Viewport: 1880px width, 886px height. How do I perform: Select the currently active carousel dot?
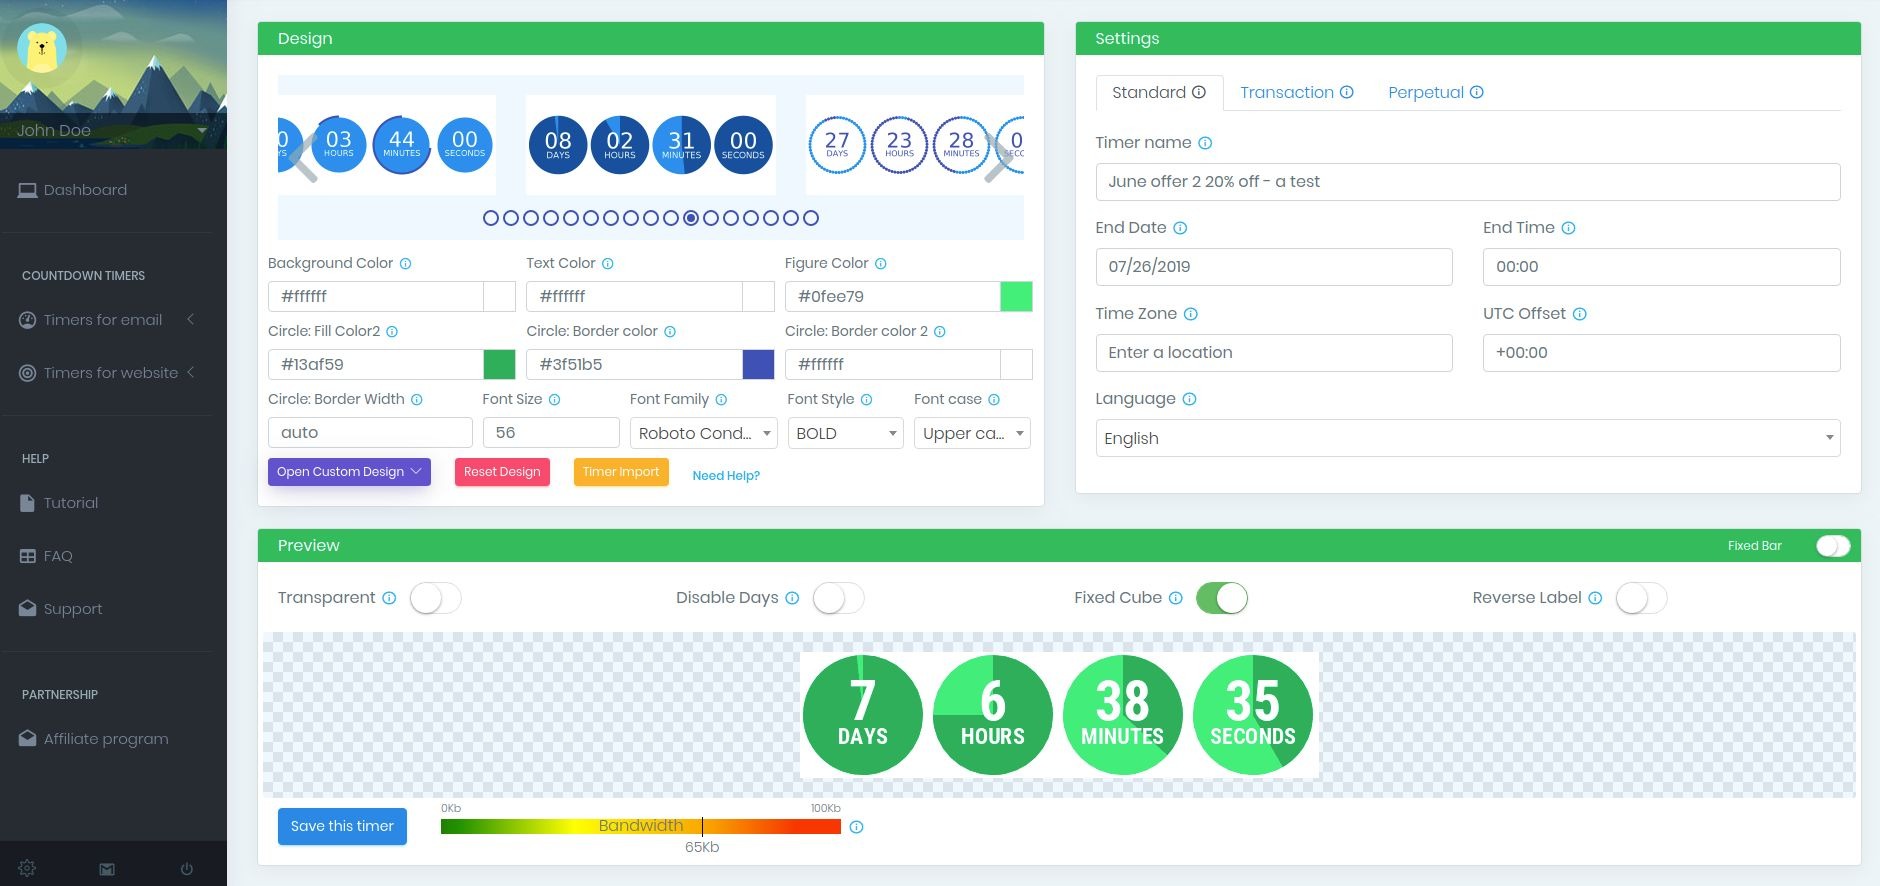click(691, 218)
